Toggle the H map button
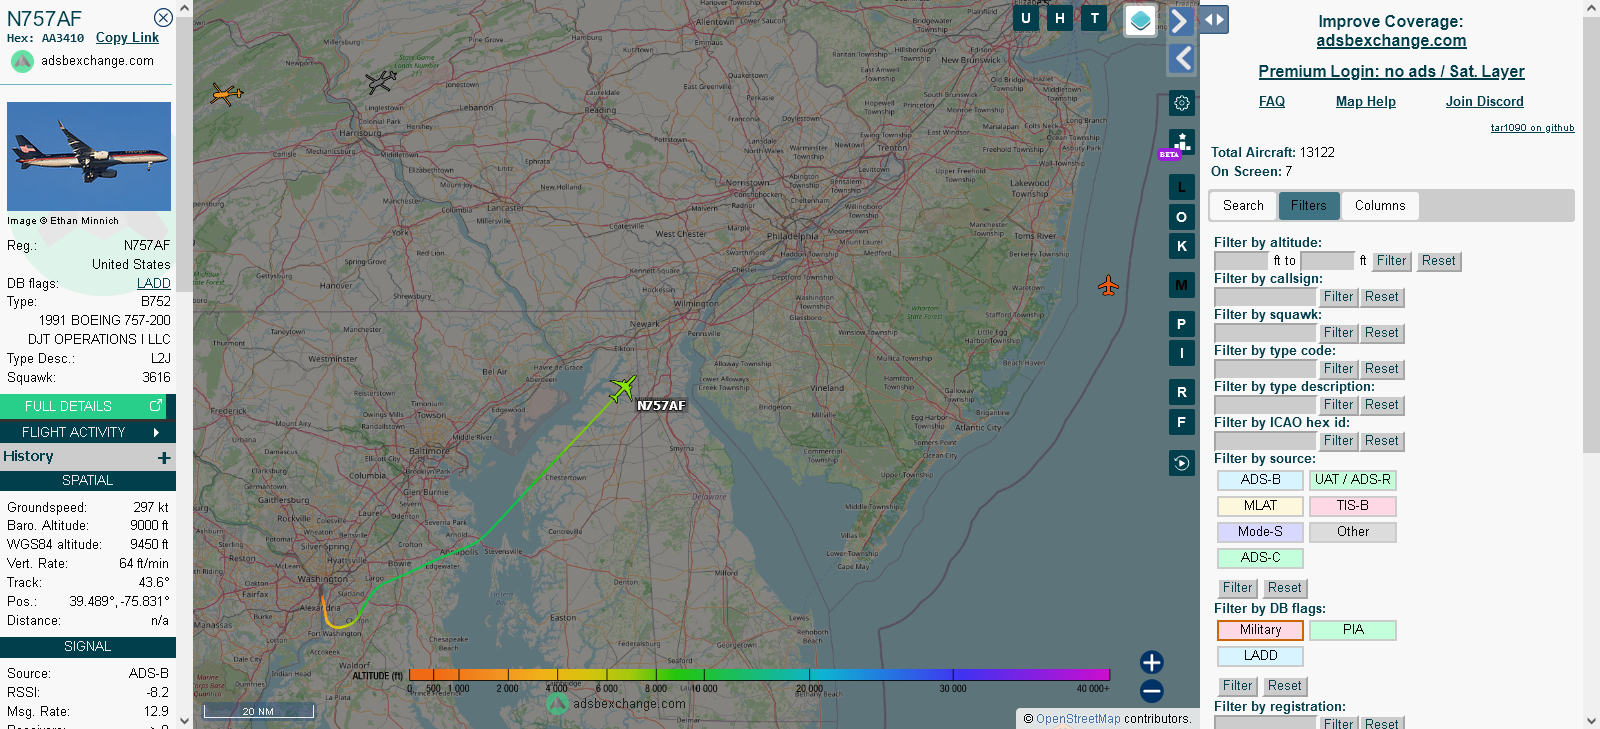 [1060, 18]
